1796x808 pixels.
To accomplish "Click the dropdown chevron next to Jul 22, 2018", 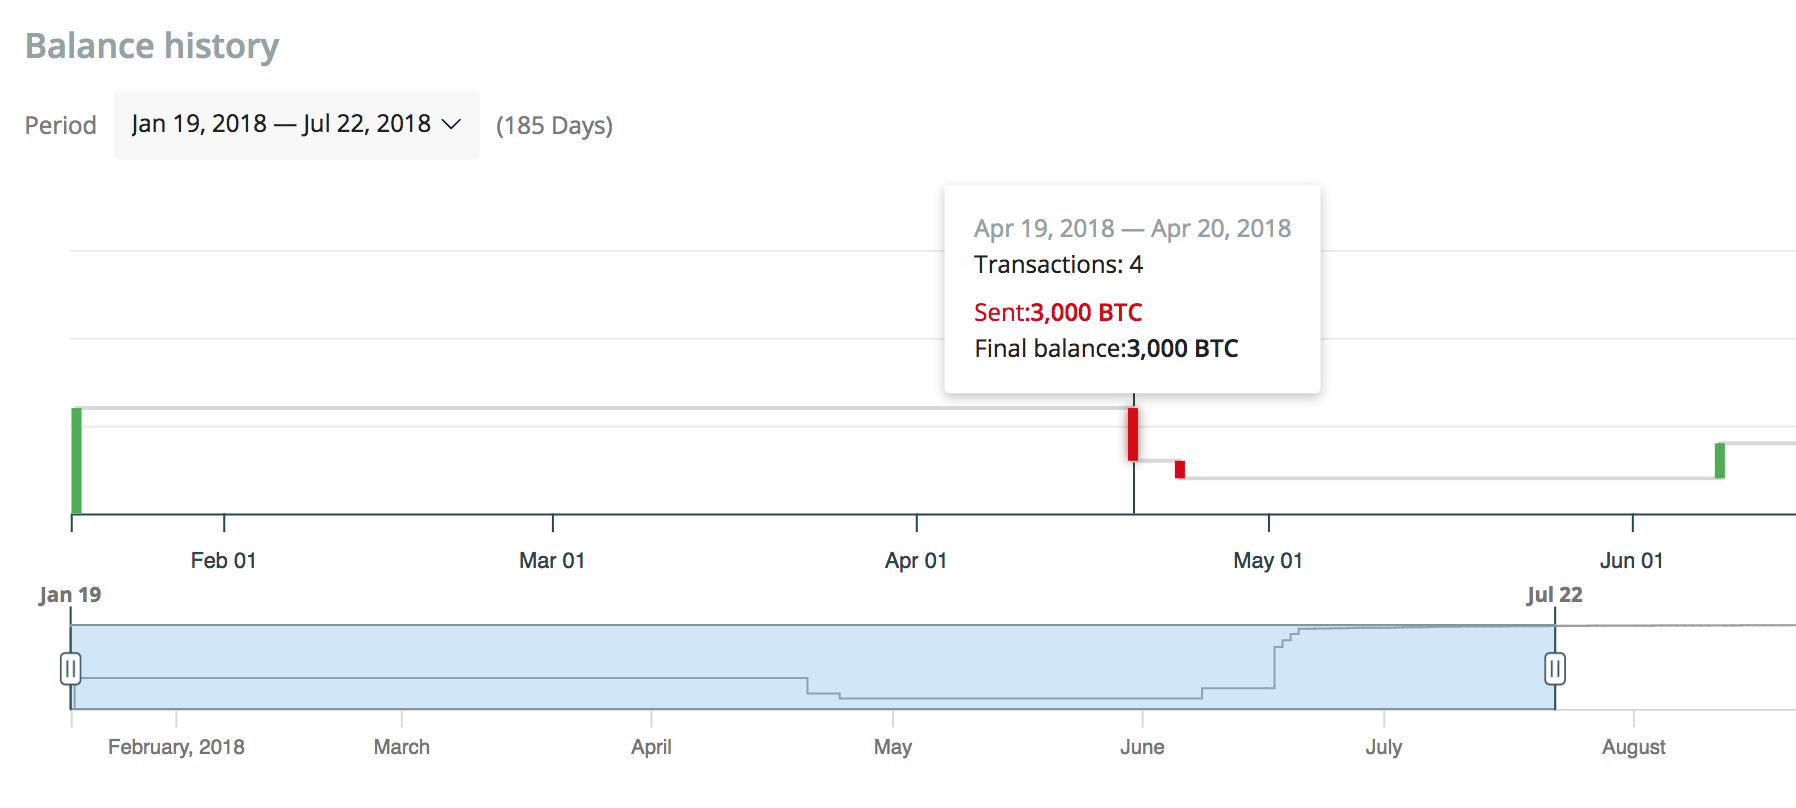I will pos(451,124).
